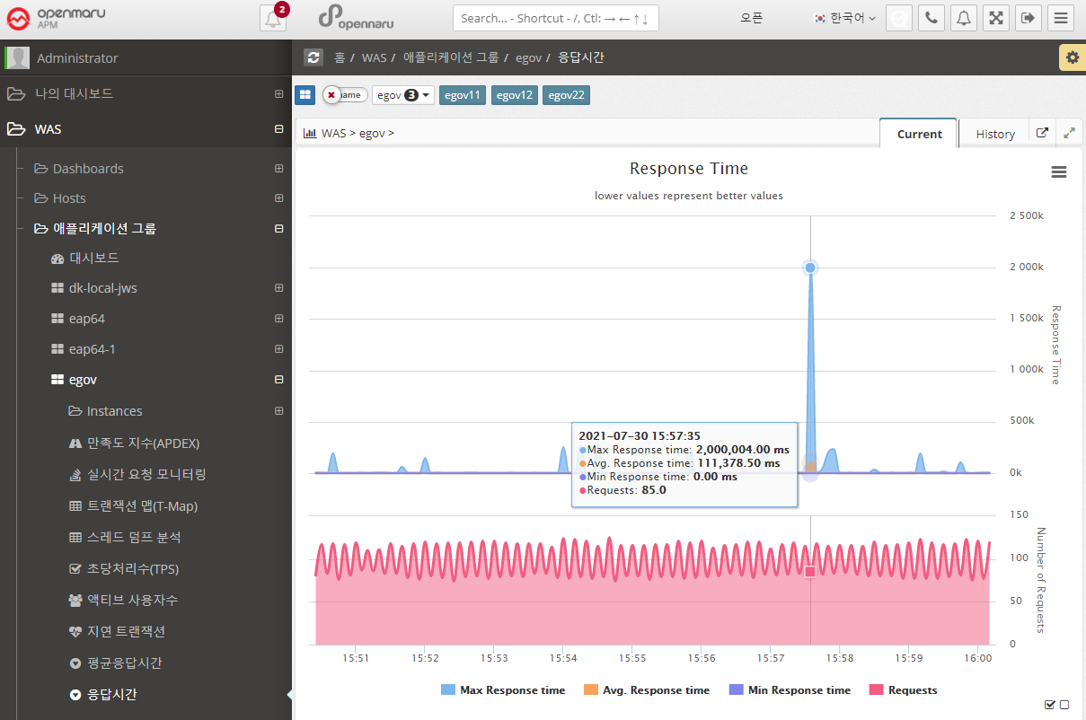Open chart in new window icon
Screen dimensions: 1086x720
[1042, 133]
